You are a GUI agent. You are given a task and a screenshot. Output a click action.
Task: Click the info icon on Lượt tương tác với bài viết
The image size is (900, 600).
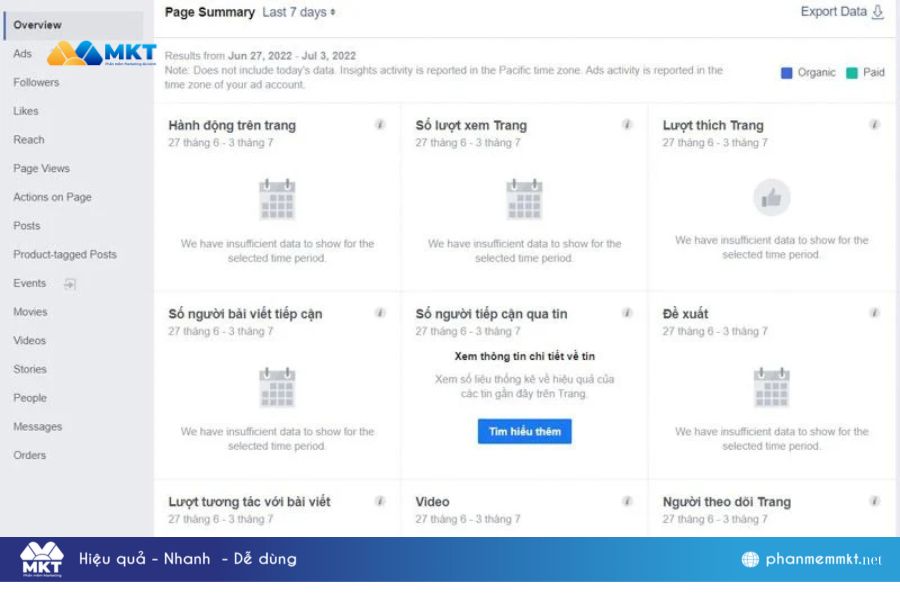380,501
